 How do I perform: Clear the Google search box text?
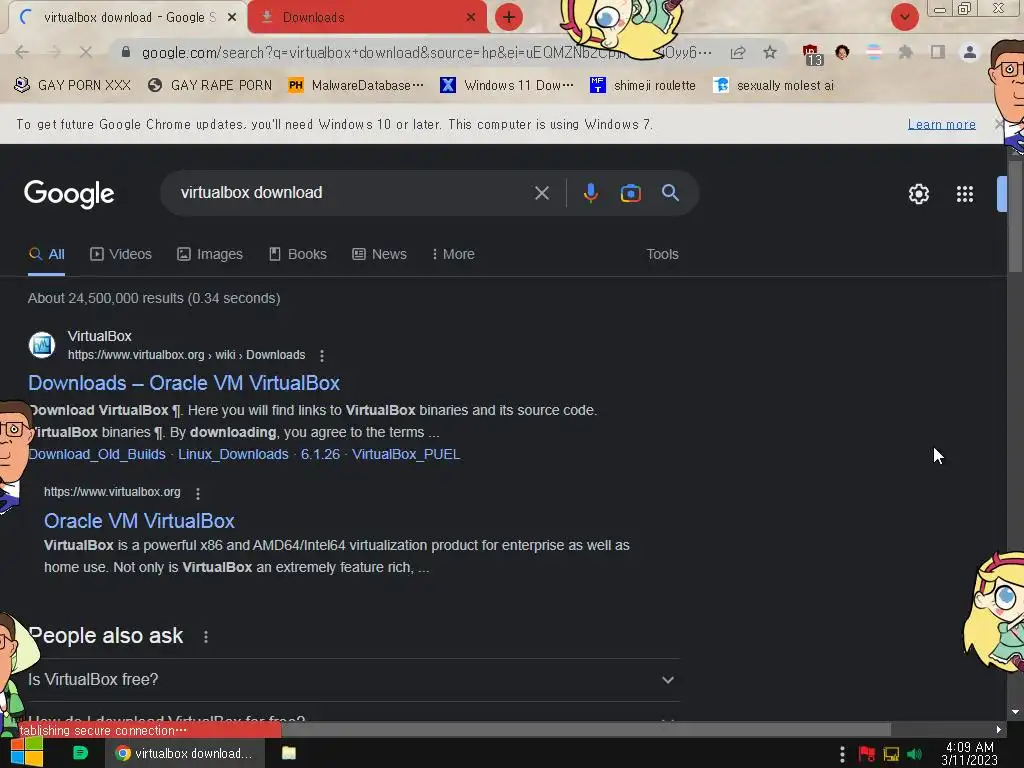[541, 193]
